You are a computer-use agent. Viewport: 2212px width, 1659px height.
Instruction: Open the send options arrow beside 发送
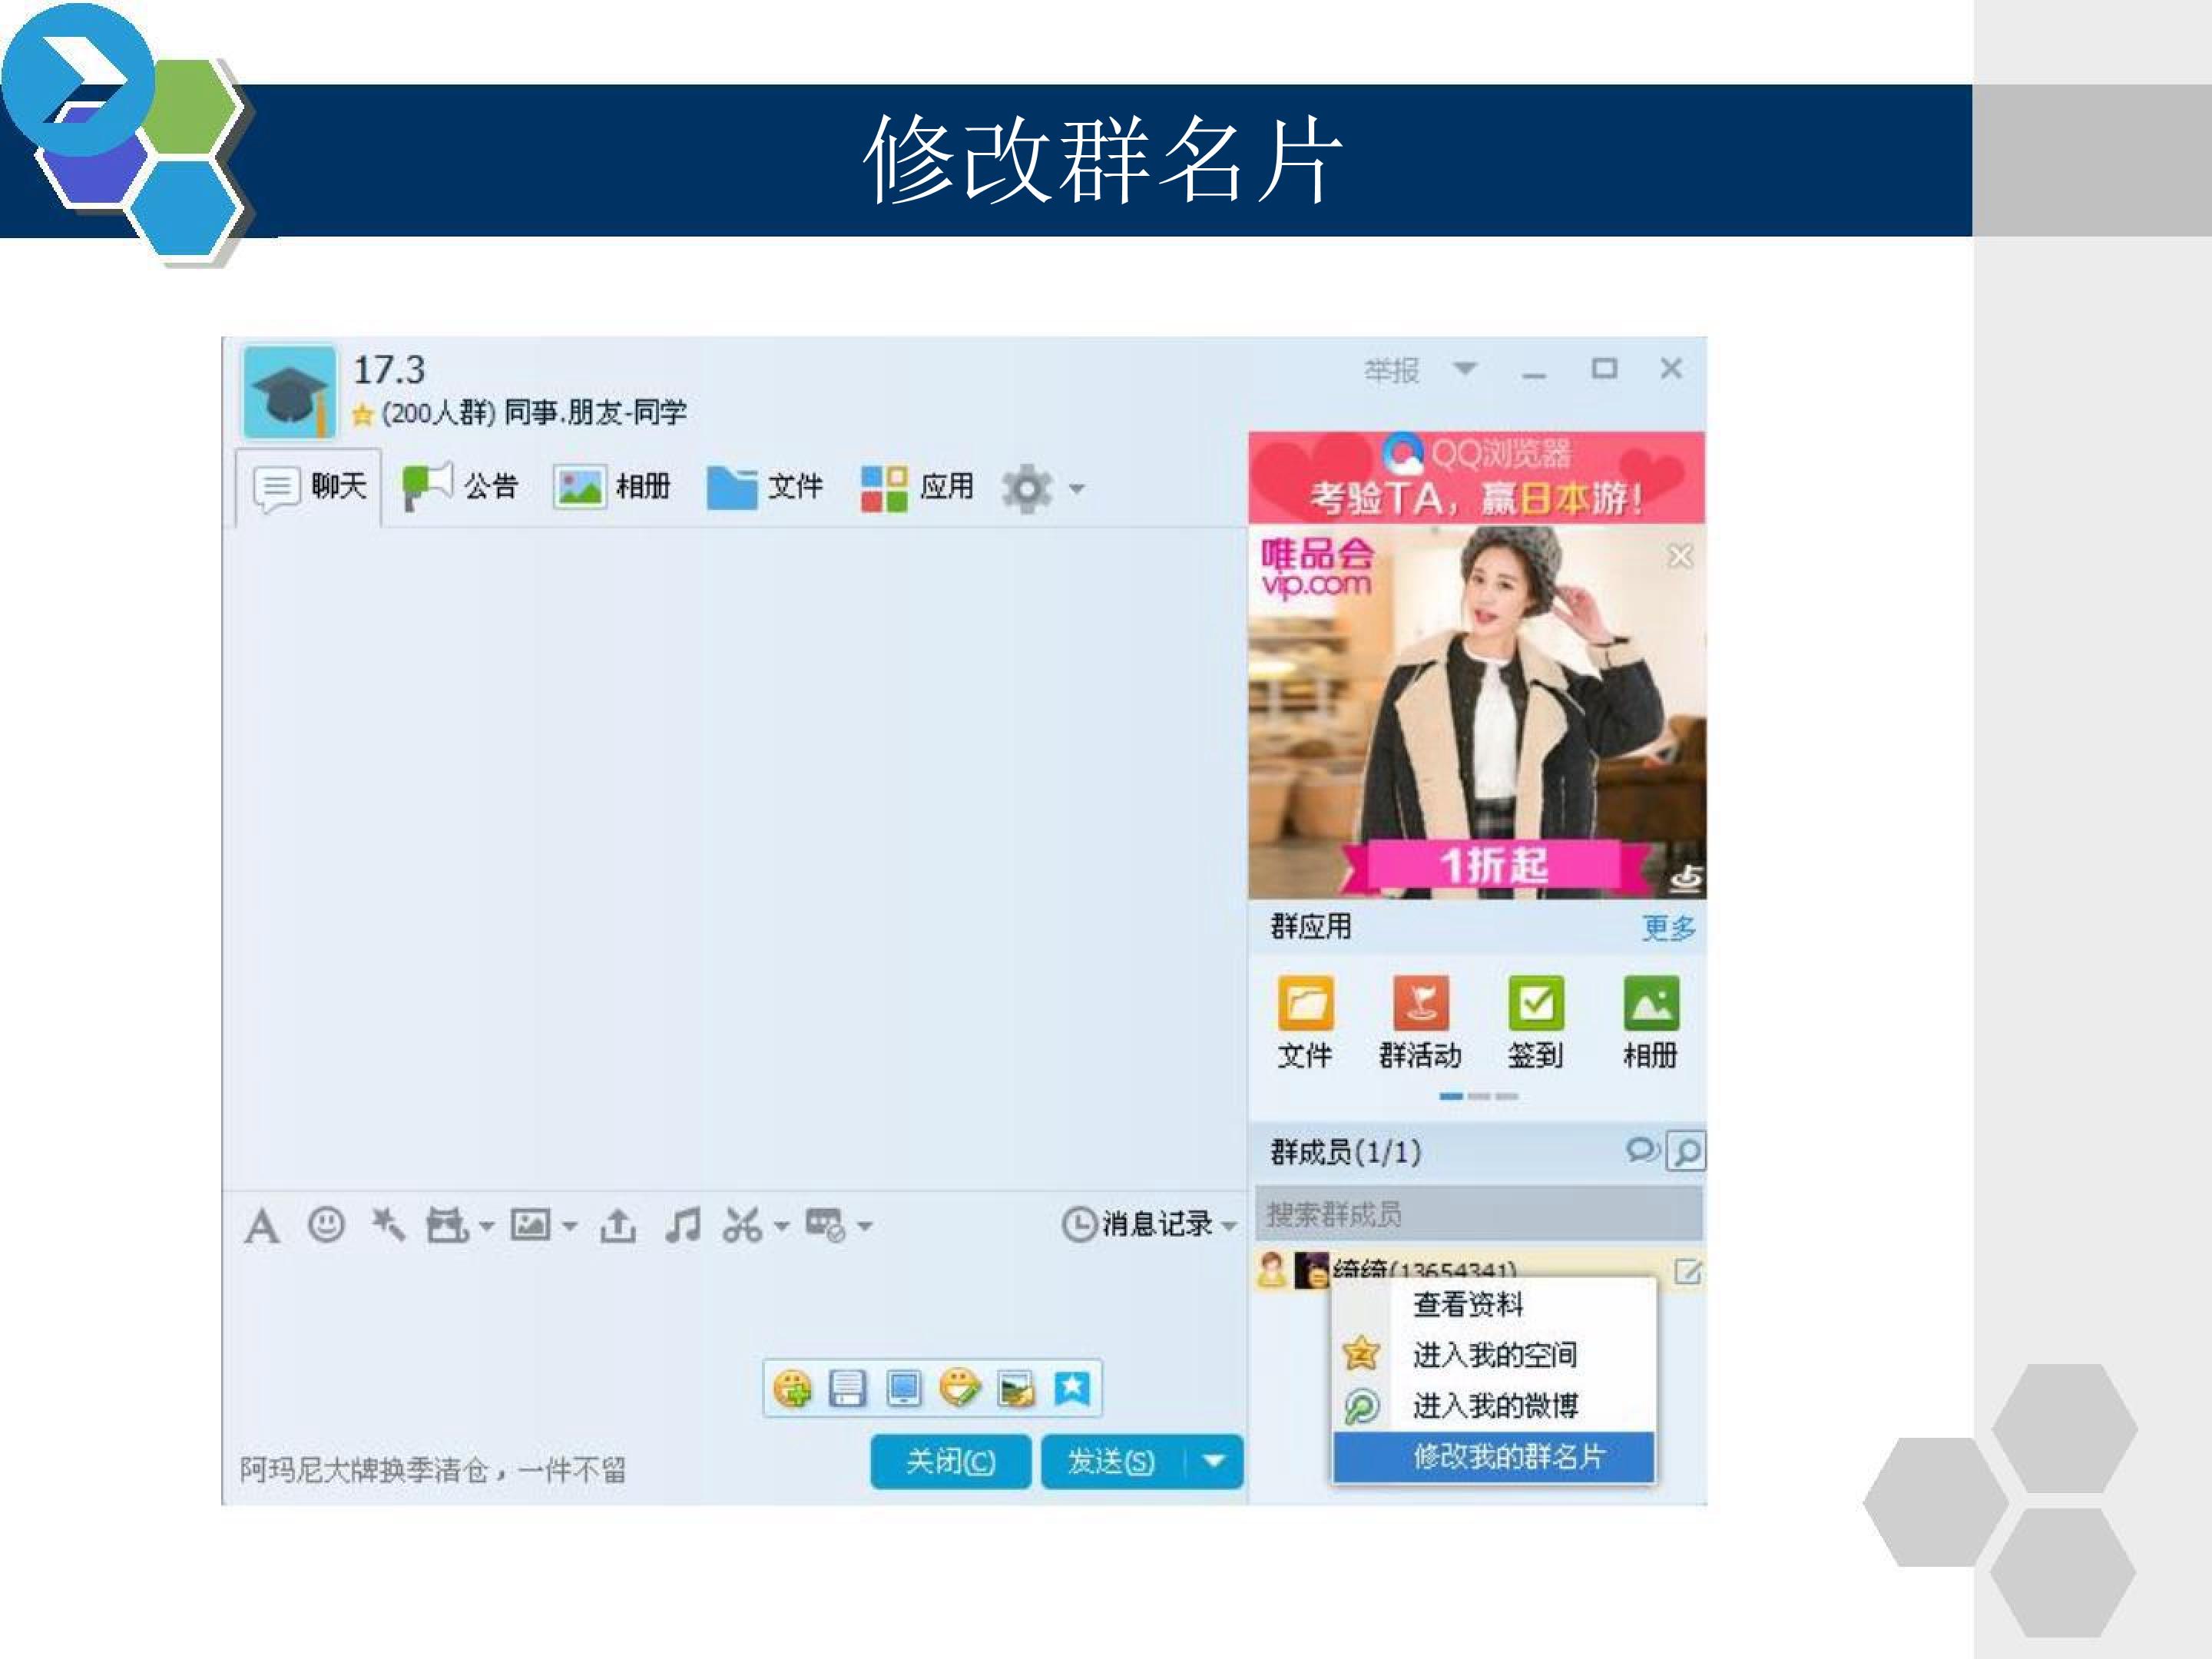(1214, 1462)
